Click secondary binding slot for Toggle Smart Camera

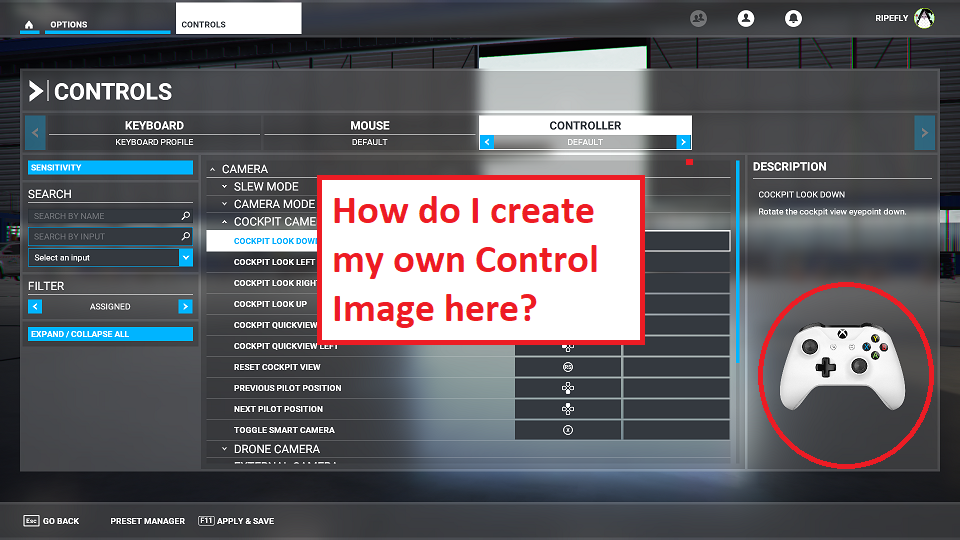point(676,430)
